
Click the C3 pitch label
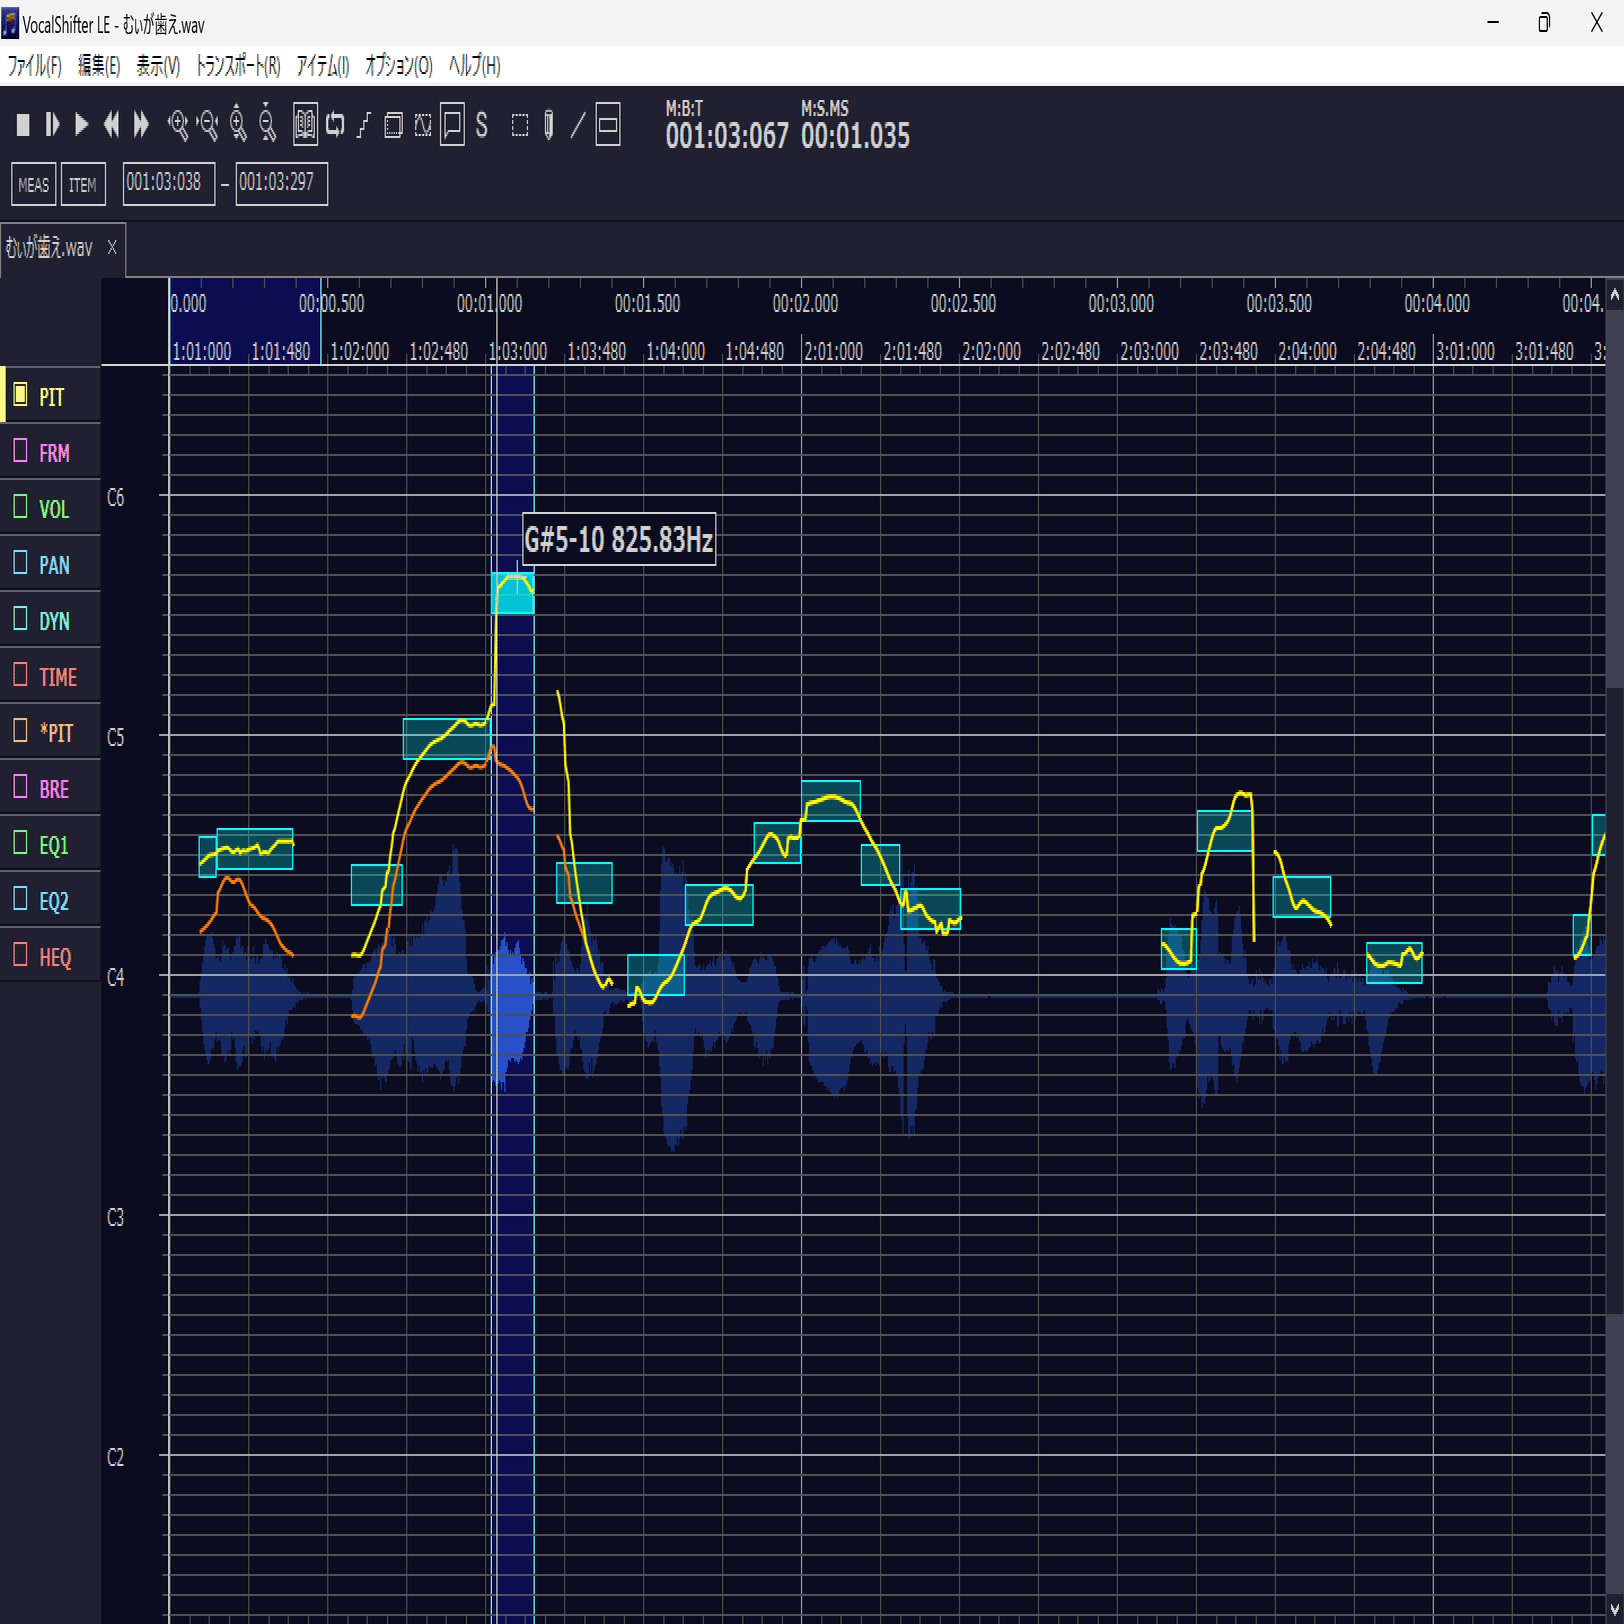point(116,1217)
